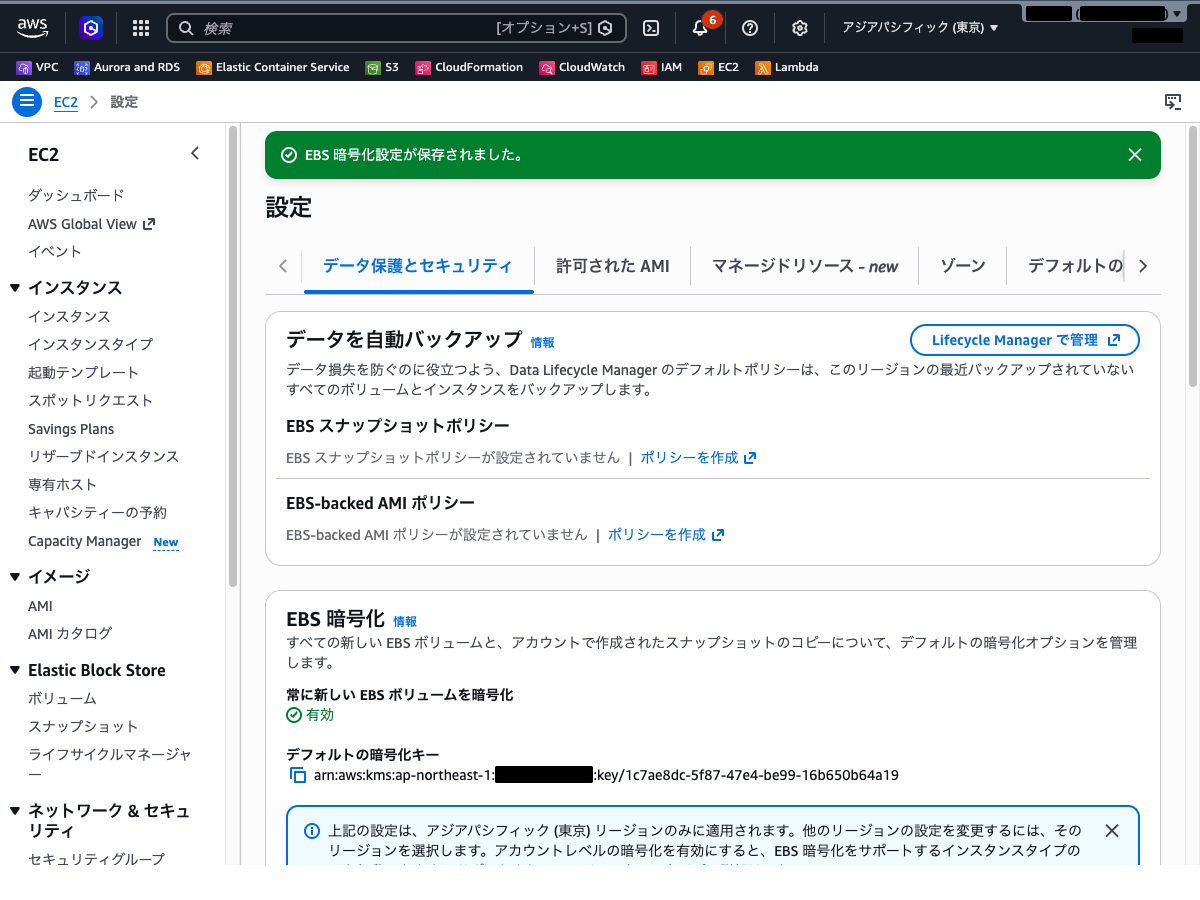
Task: Collapse the イメージ section
Action: (15, 577)
